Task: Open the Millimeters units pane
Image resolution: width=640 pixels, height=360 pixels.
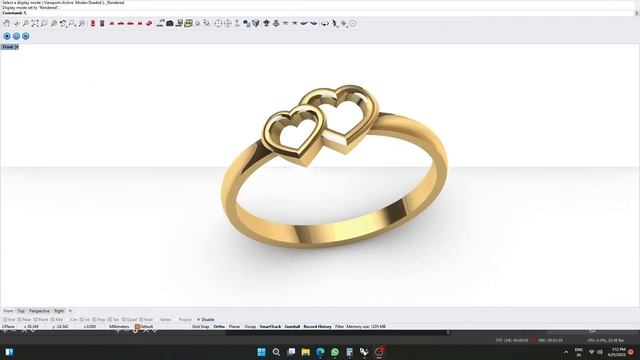Action: 119,327
